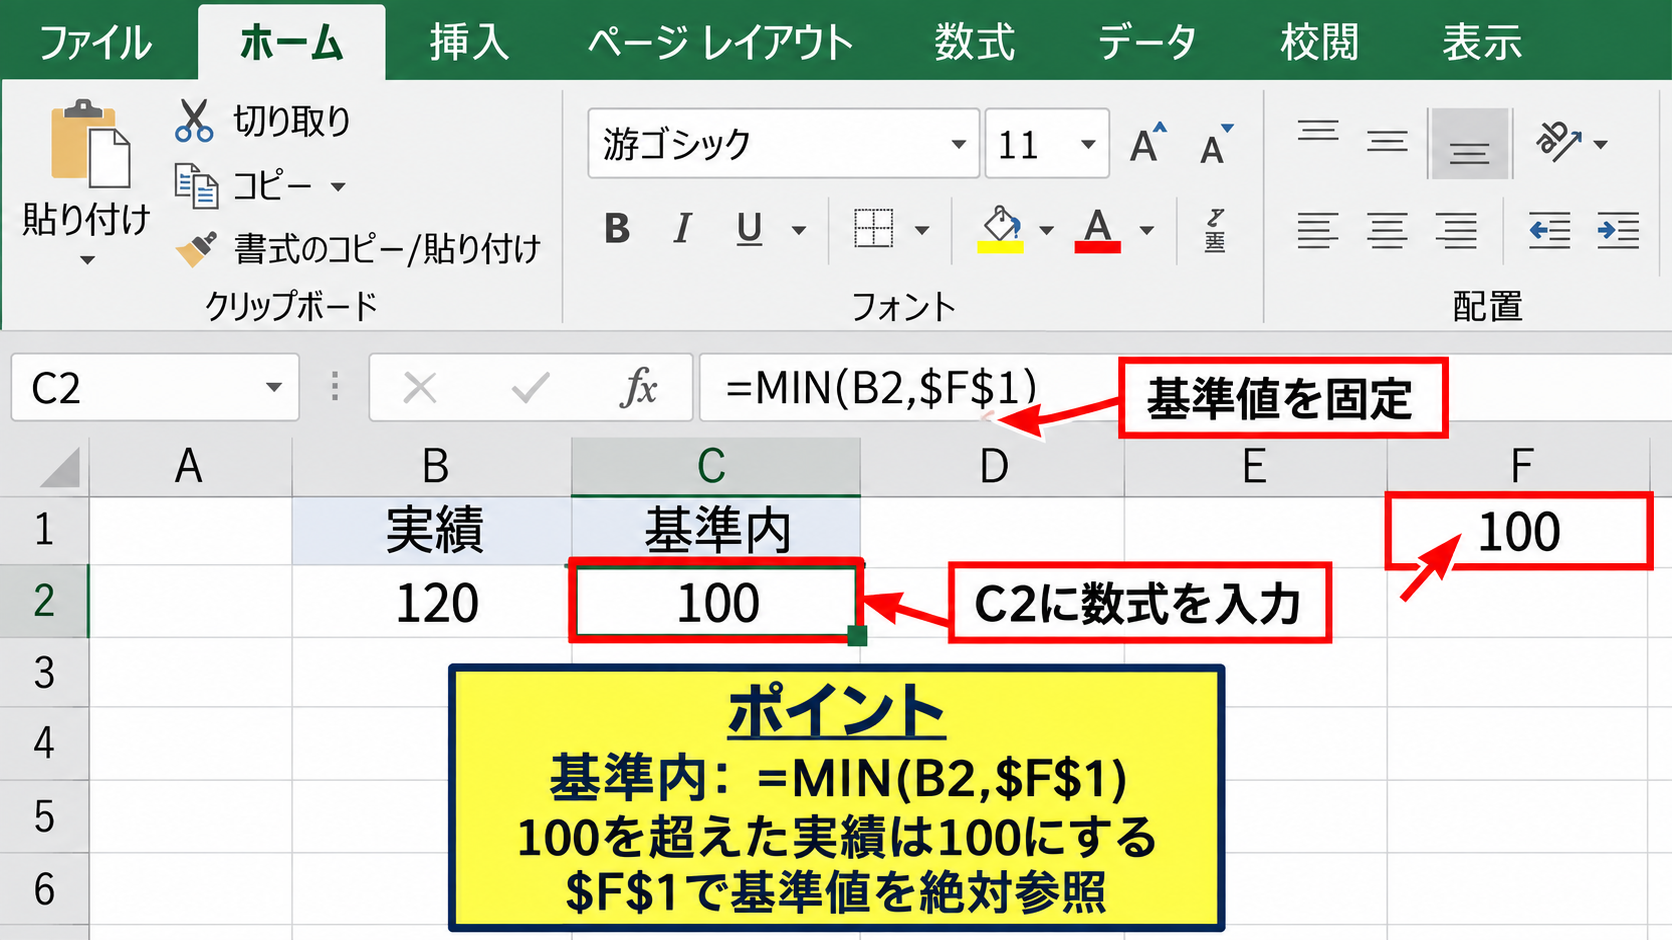1672x940 pixels.
Task: Confirm formula with the checkmark icon
Action: click(530, 387)
